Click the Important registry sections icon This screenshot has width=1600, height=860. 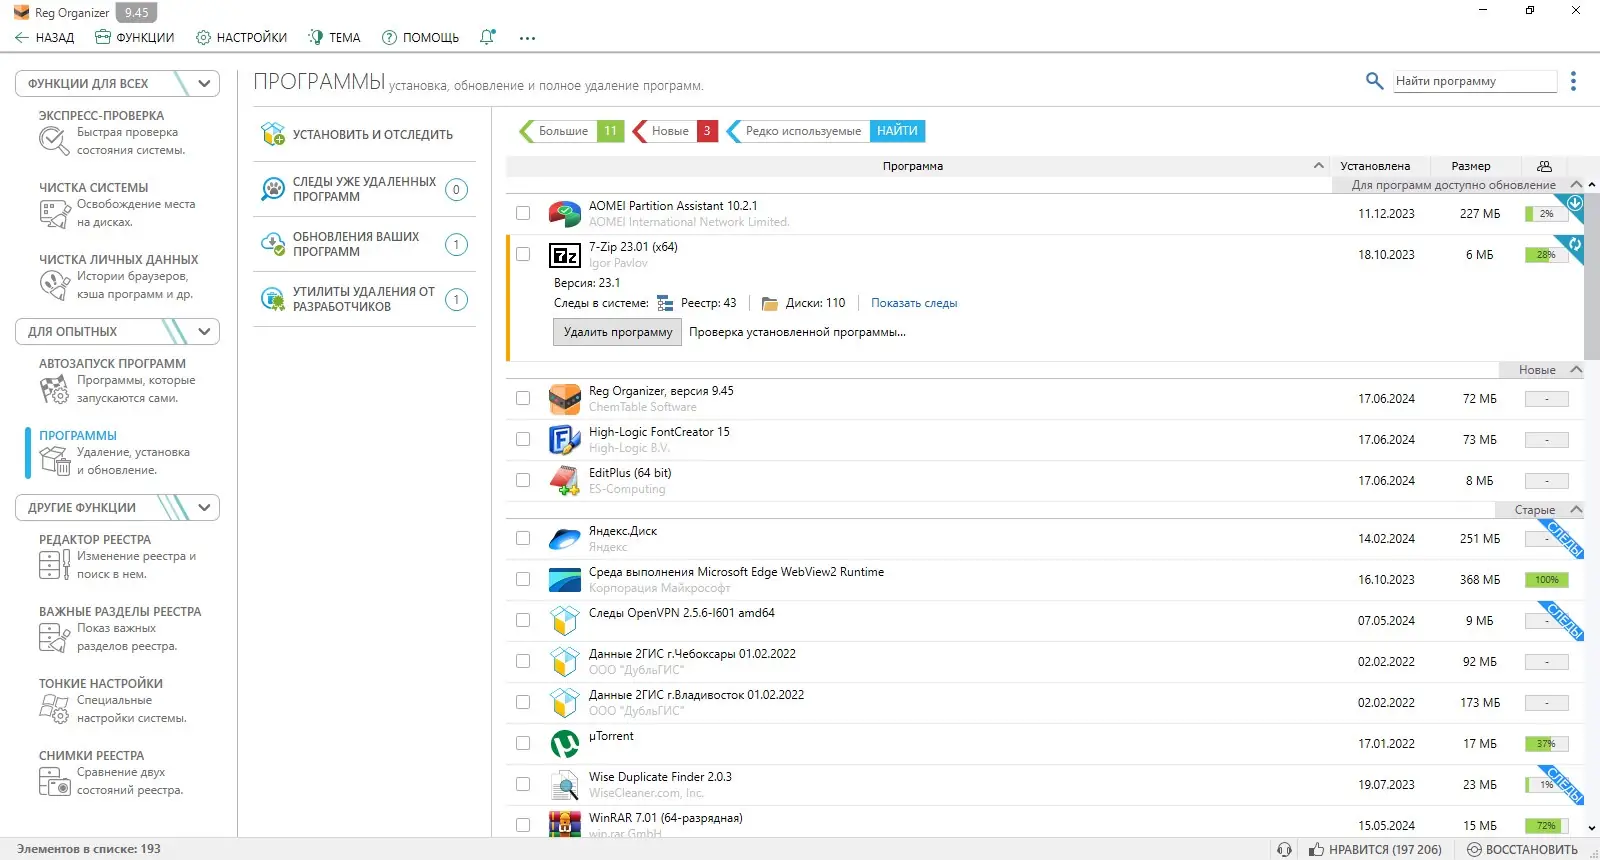pyautogui.click(x=54, y=637)
